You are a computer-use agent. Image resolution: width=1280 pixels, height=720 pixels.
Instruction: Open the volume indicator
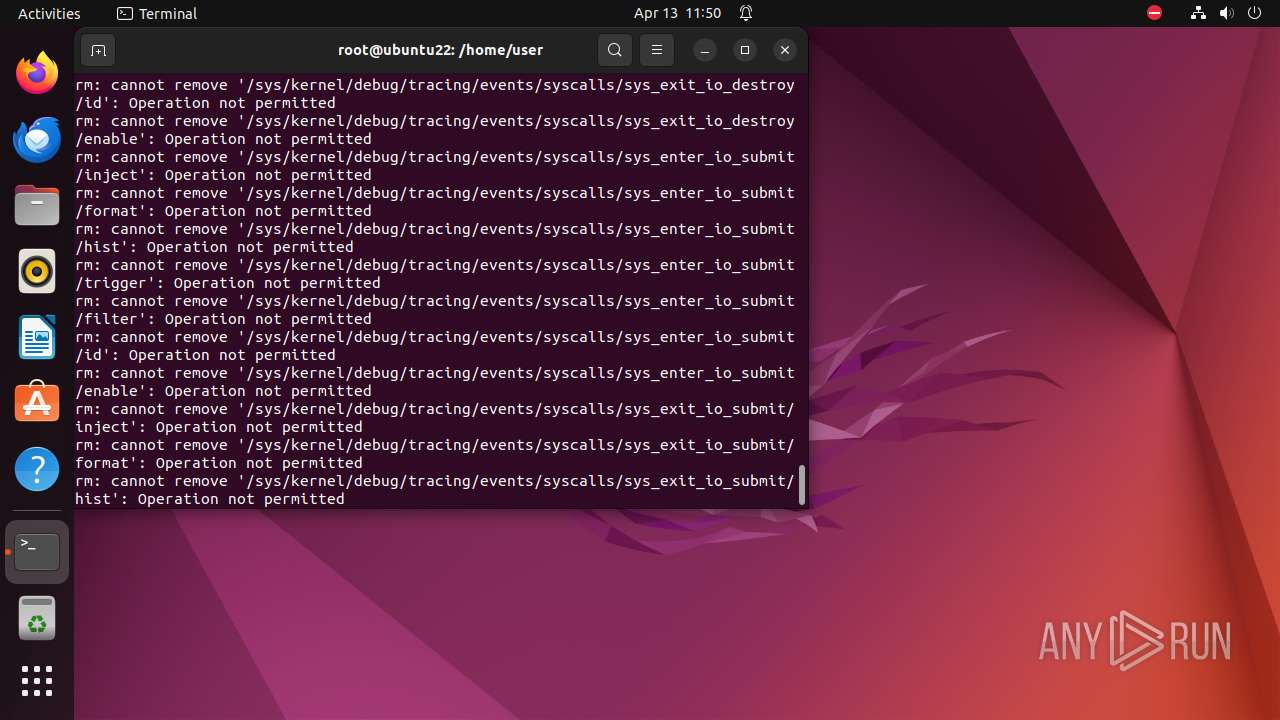[x=1226, y=13]
